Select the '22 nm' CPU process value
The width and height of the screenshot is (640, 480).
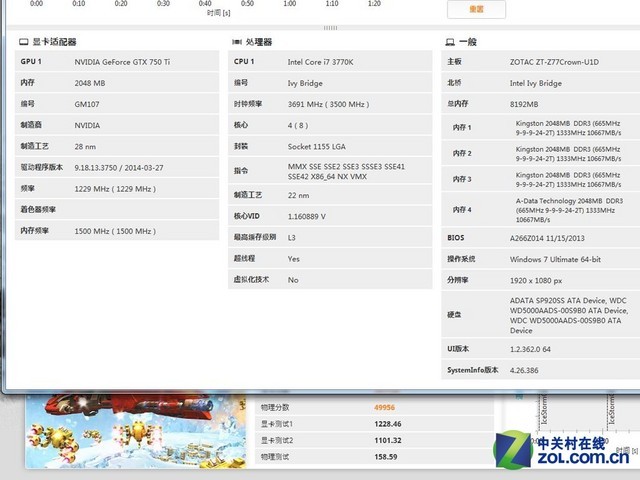pos(298,196)
